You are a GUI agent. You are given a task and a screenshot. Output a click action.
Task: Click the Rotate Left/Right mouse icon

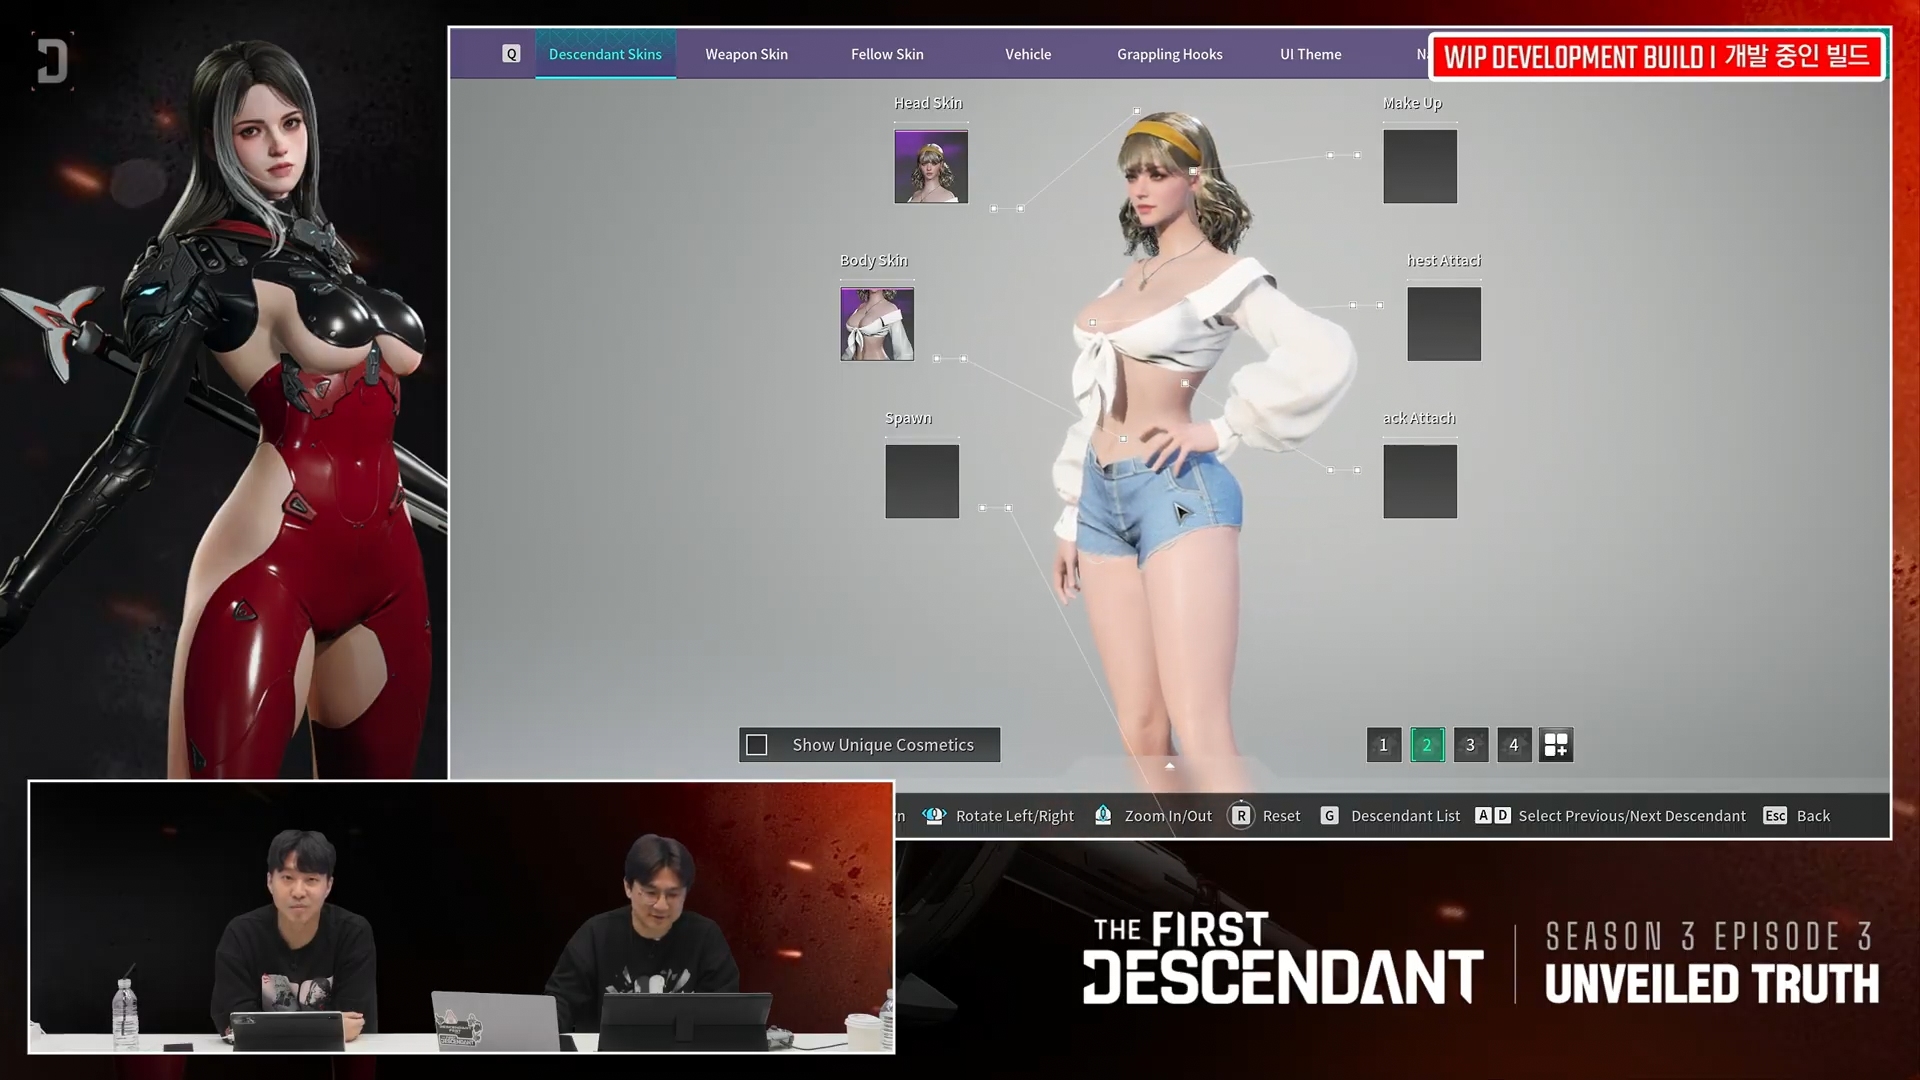934,816
